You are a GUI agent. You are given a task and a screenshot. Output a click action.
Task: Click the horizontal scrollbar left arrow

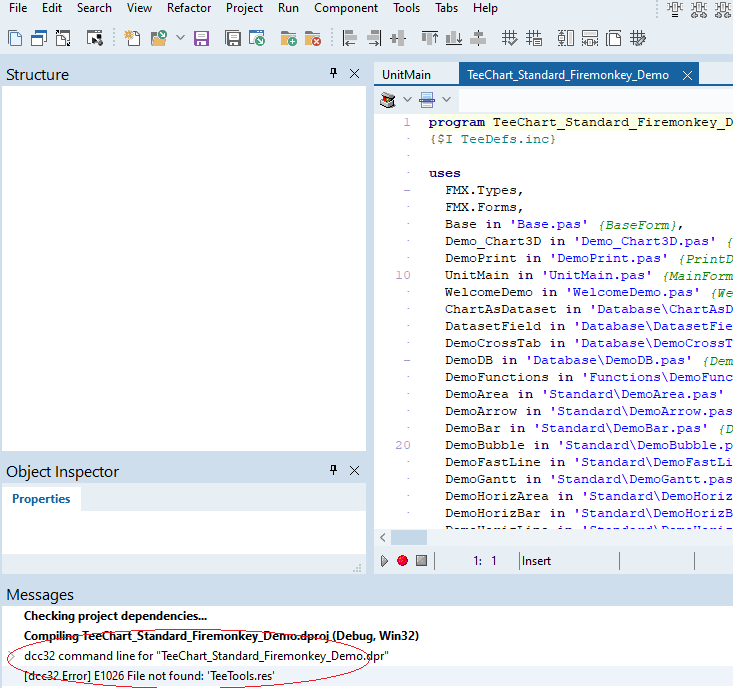tap(383, 538)
